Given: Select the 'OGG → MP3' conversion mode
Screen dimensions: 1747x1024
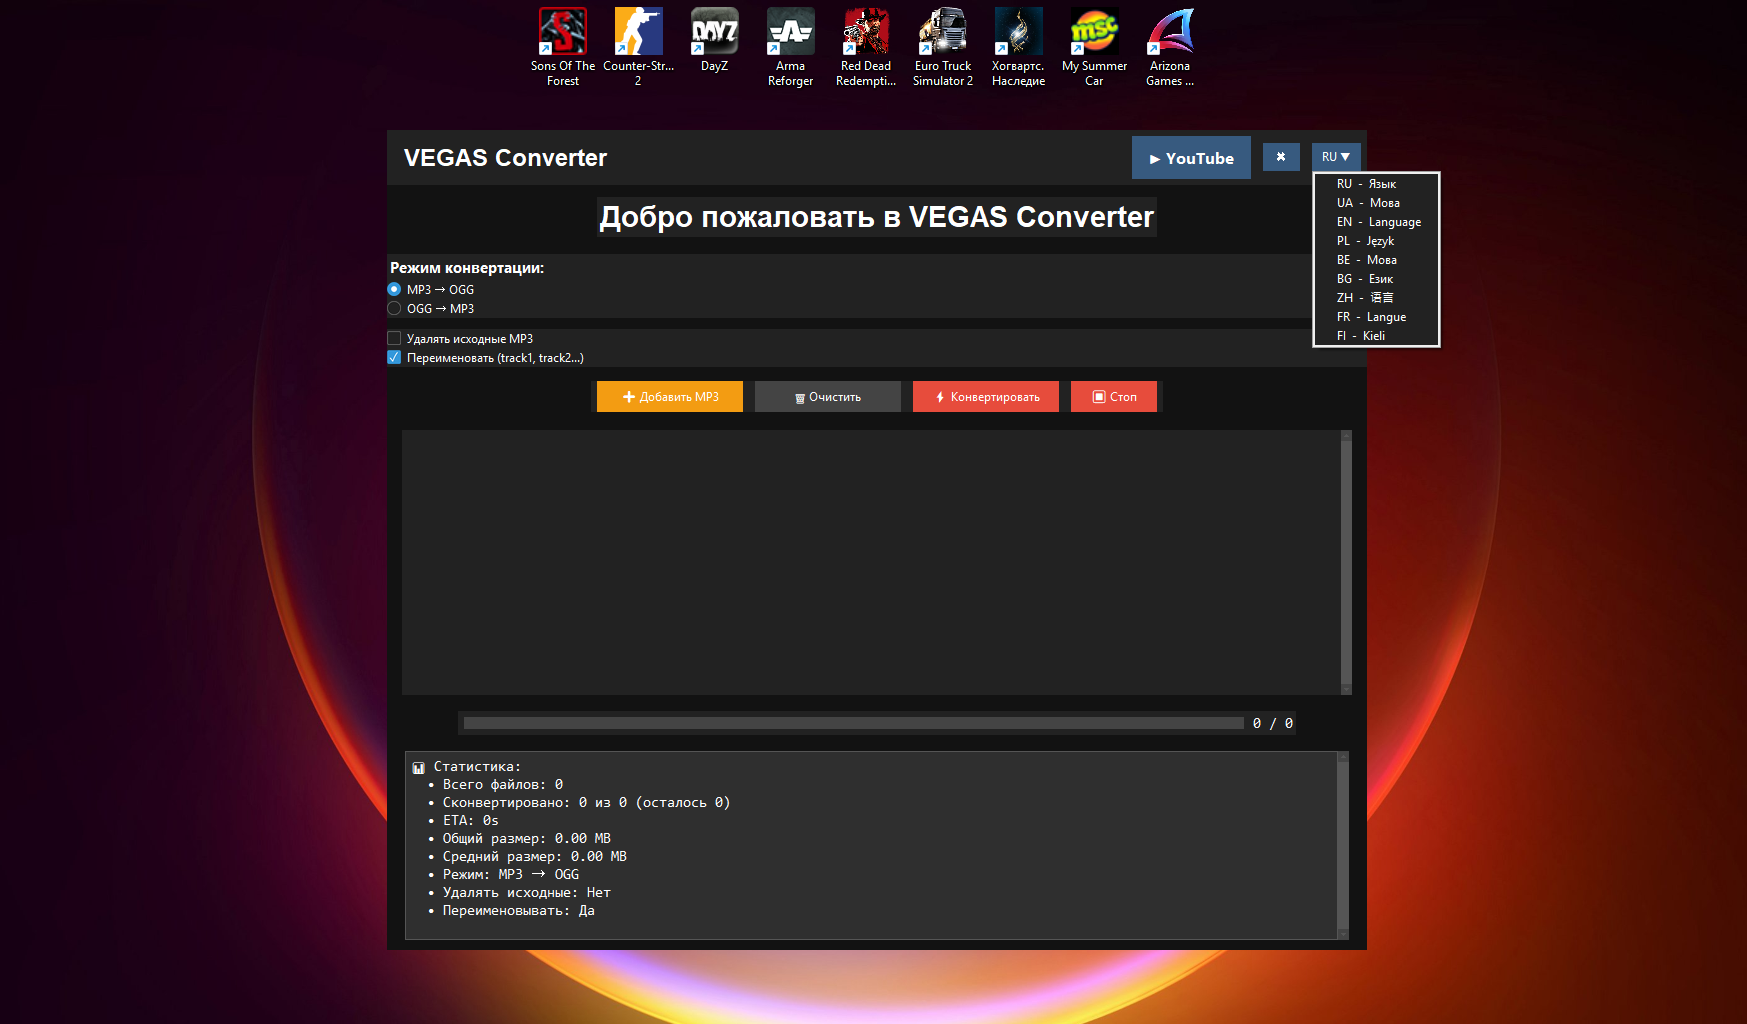Looking at the screenshot, I should 394,308.
